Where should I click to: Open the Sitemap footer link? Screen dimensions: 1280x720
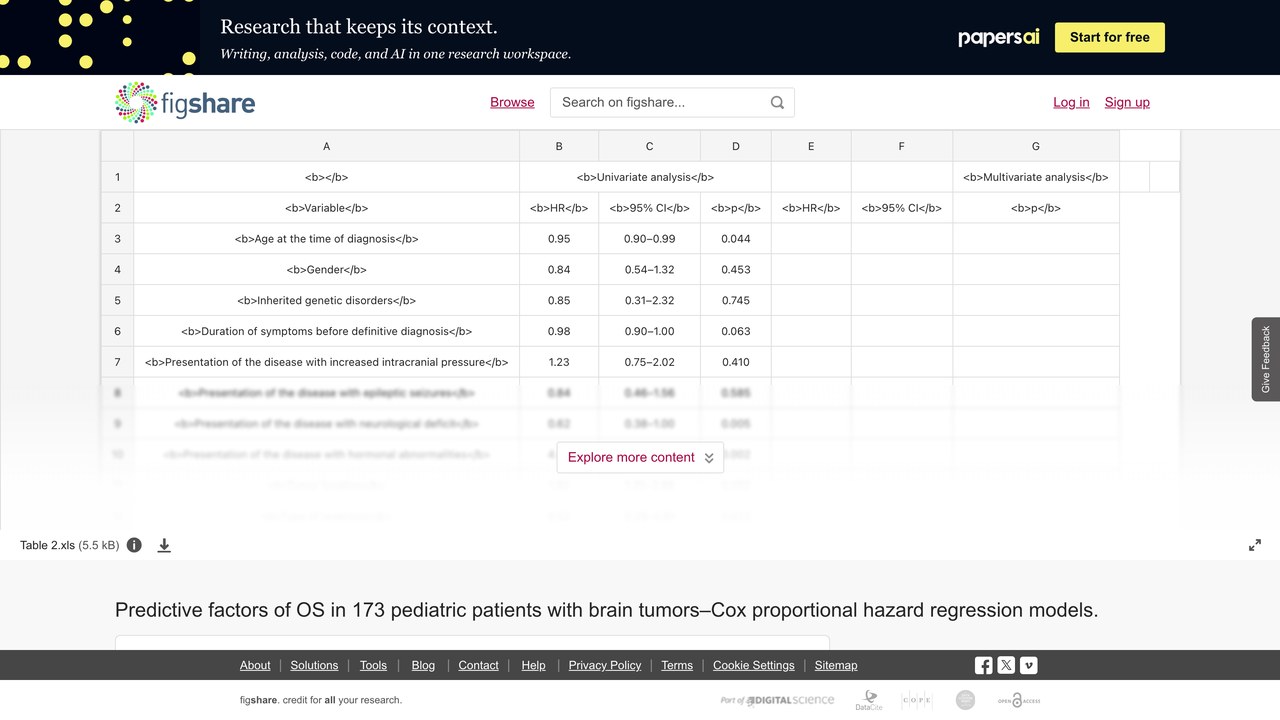coord(836,665)
